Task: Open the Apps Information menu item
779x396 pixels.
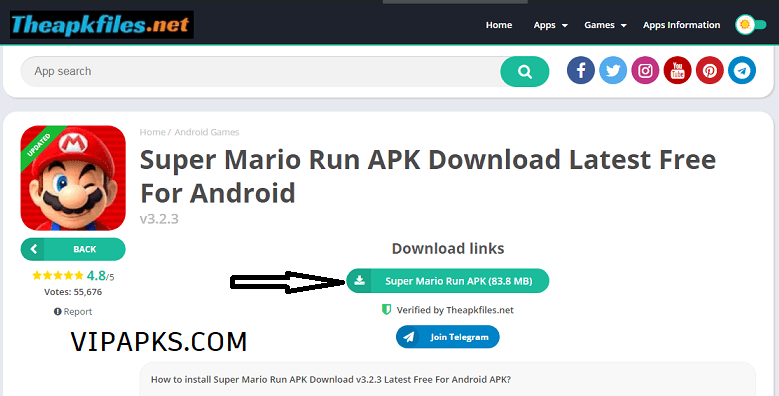Action: tap(681, 25)
